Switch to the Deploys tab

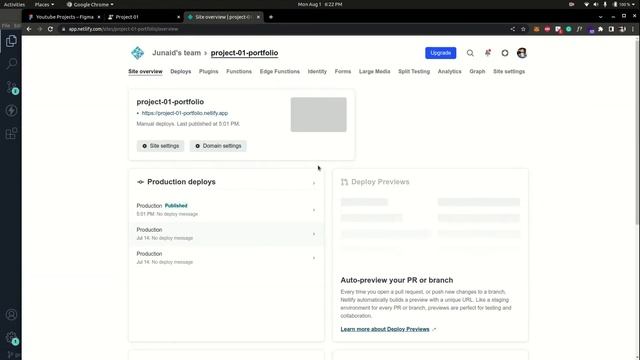click(x=180, y=71)
